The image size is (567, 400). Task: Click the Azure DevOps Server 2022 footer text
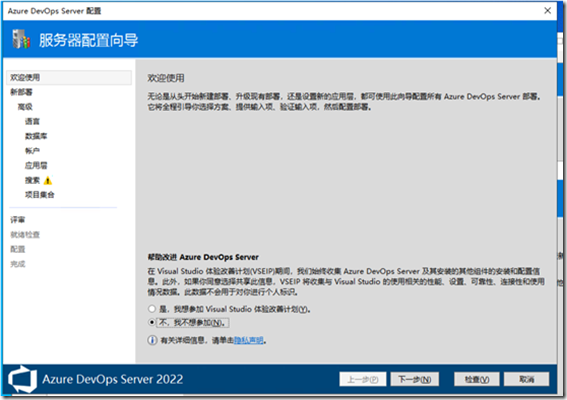[112, 379]
